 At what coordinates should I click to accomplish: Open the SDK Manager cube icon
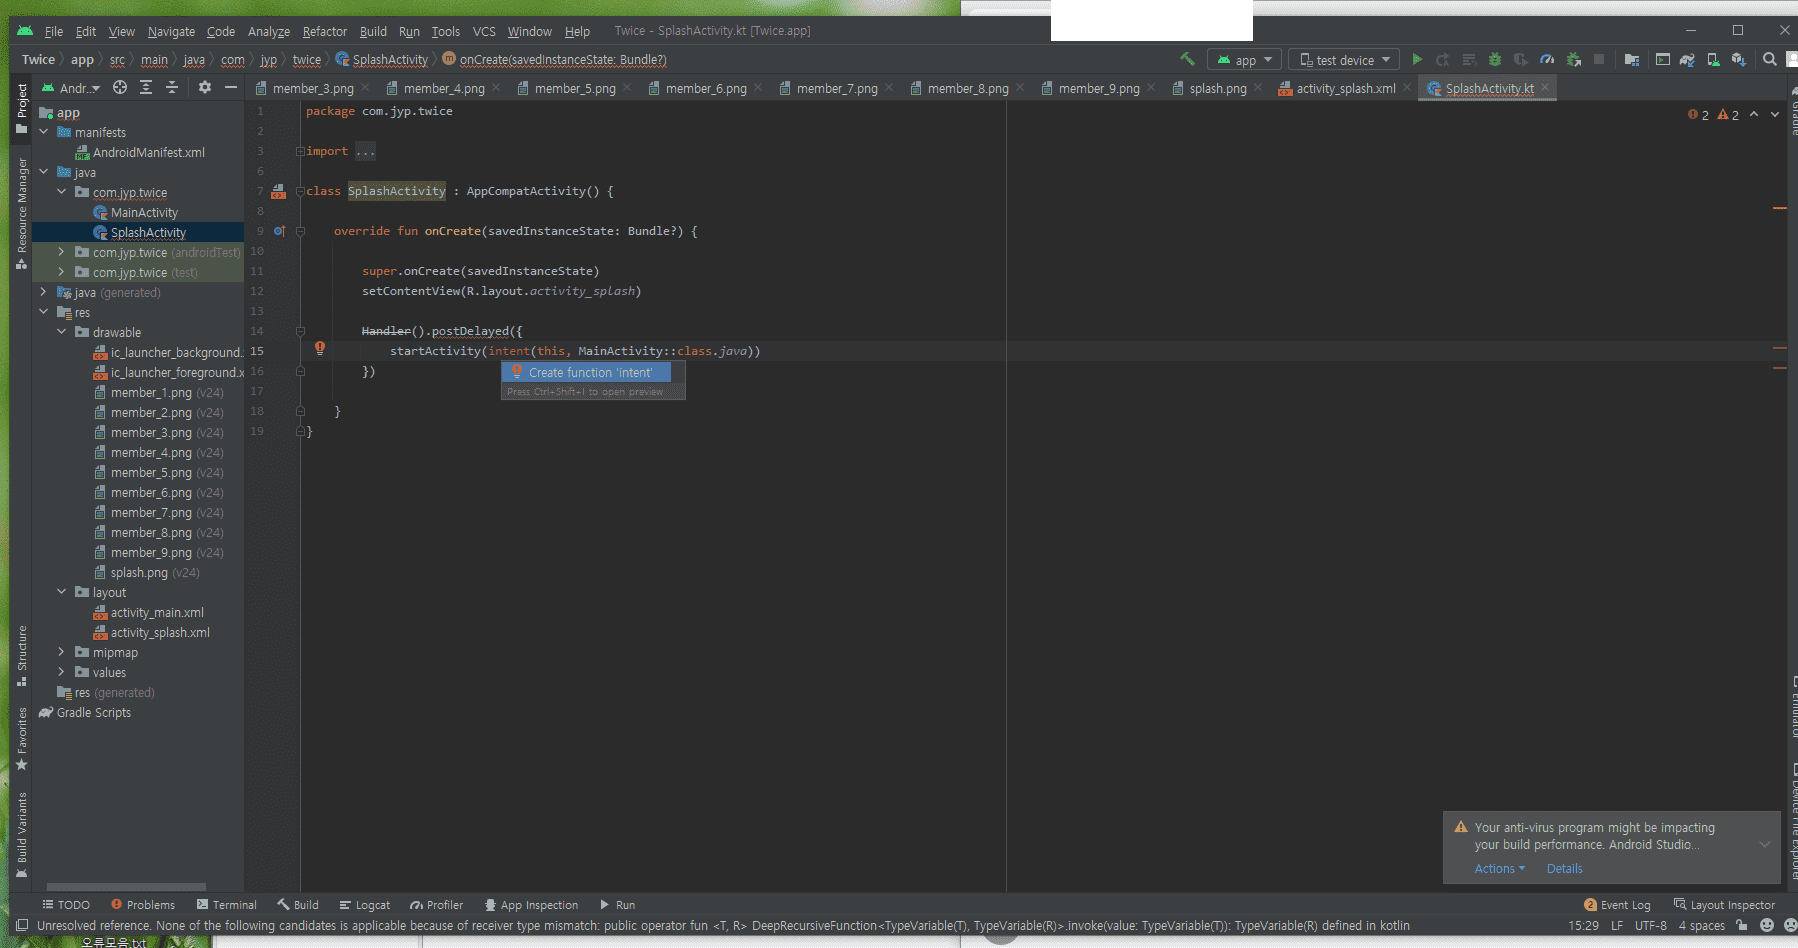click(1739, 59)
